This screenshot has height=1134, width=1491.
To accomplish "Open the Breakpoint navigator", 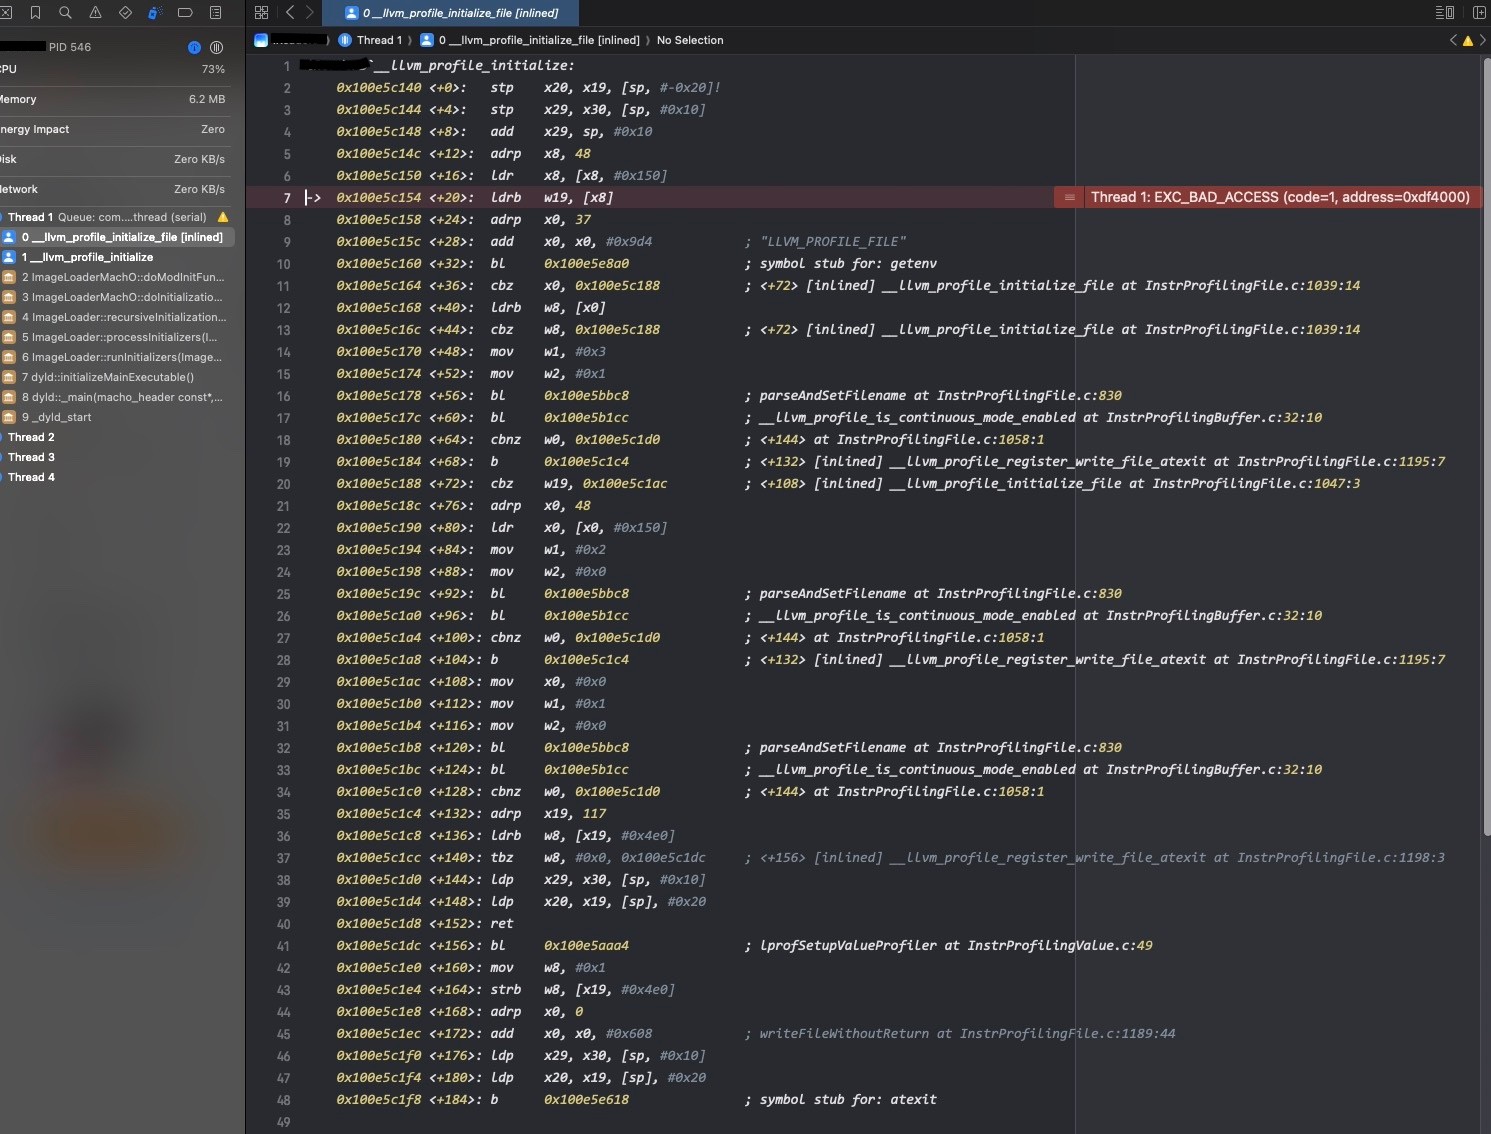I will click(x=185, y=13).
